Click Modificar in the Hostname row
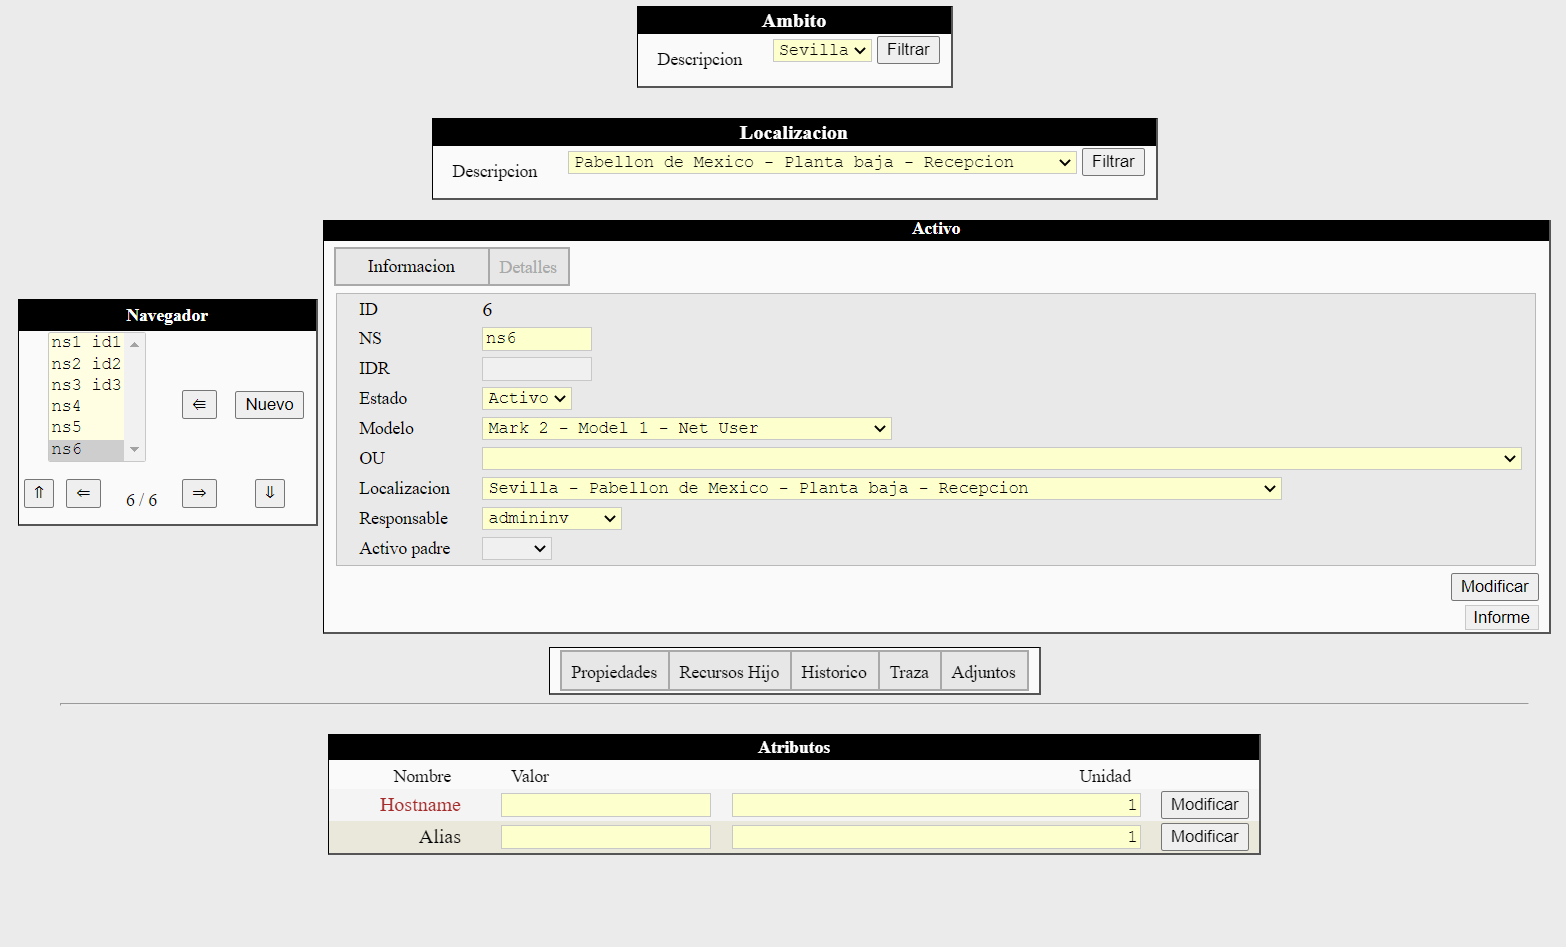Viewport: 1566px width, 947px height. point(1204,805)
